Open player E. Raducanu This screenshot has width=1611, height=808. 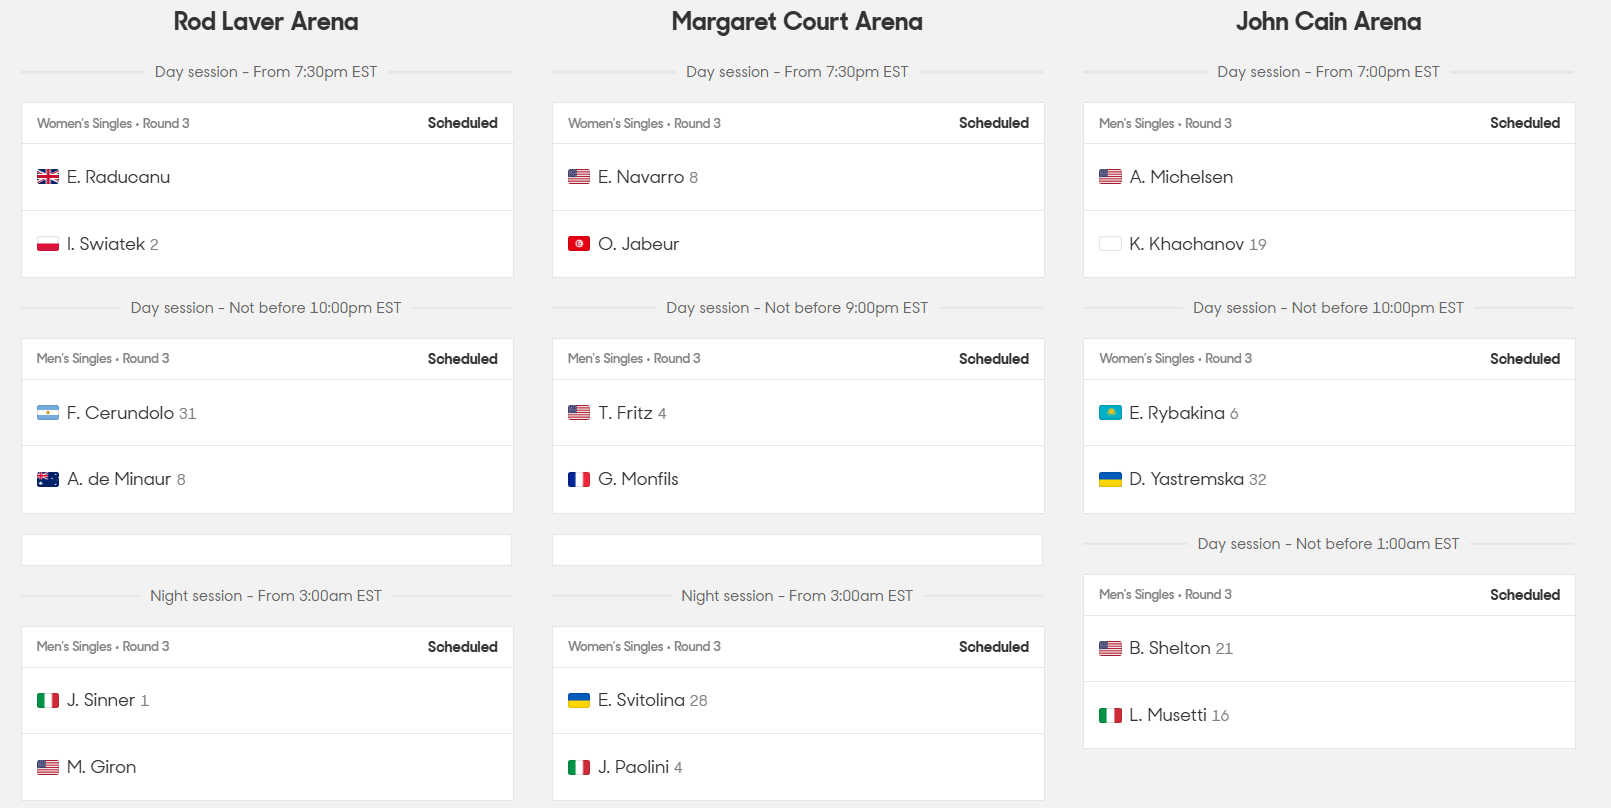pyautogui.click(x=118, y=177)
